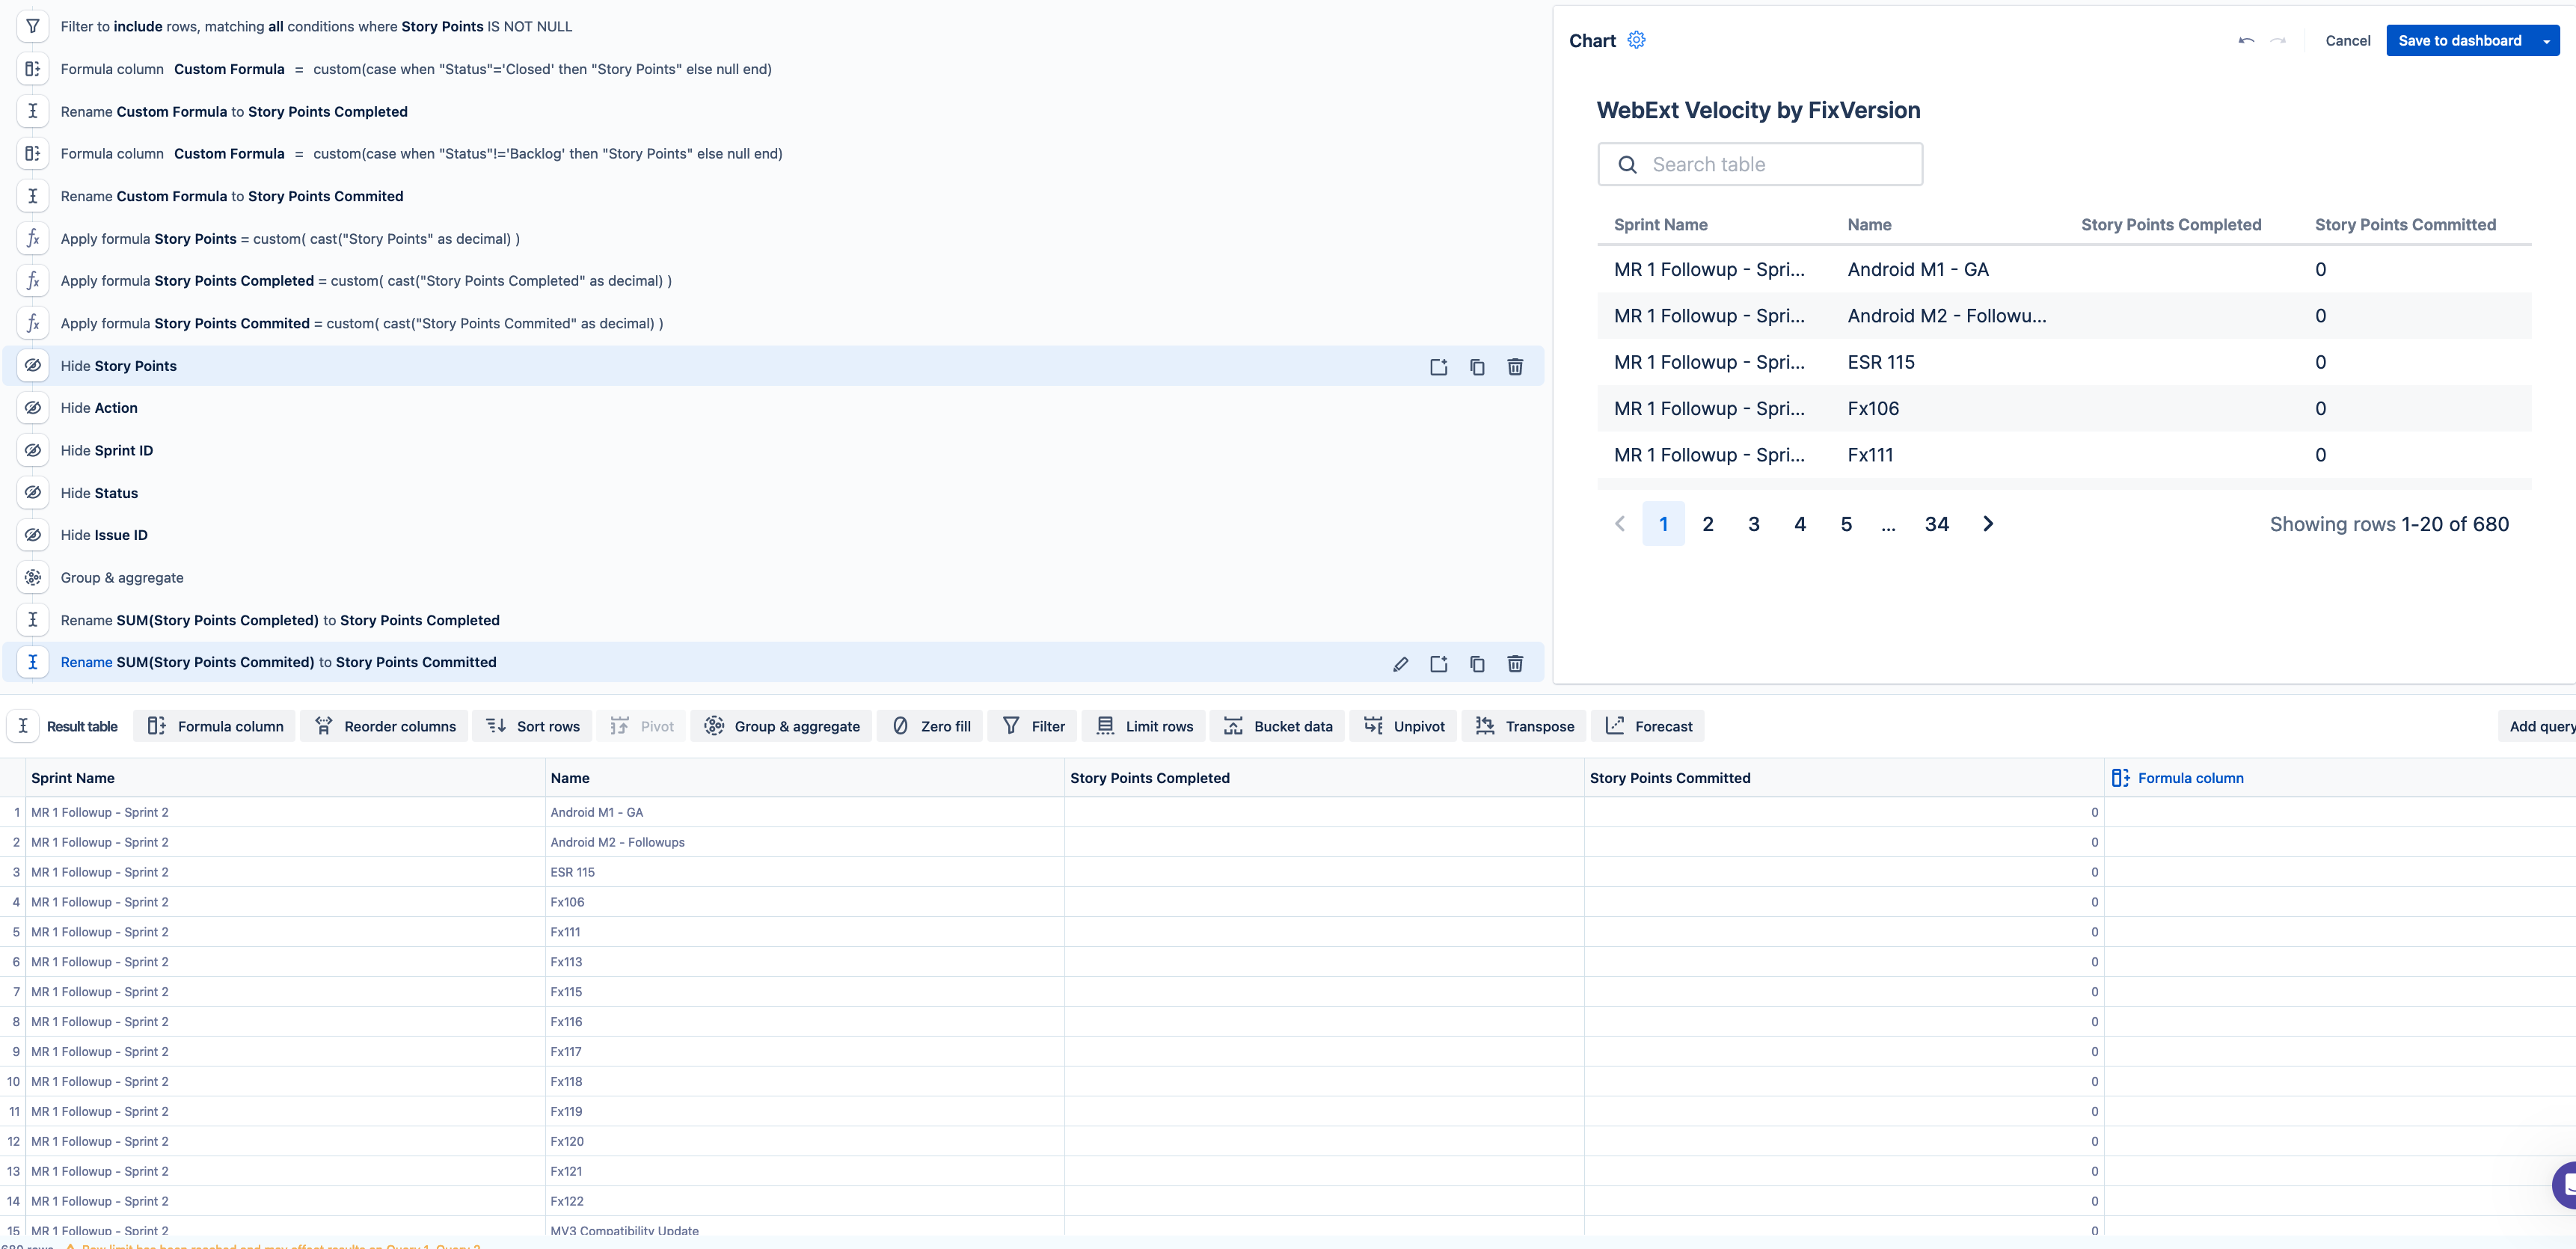Edit the Rename Story Points Committed step

[1400, 664]
